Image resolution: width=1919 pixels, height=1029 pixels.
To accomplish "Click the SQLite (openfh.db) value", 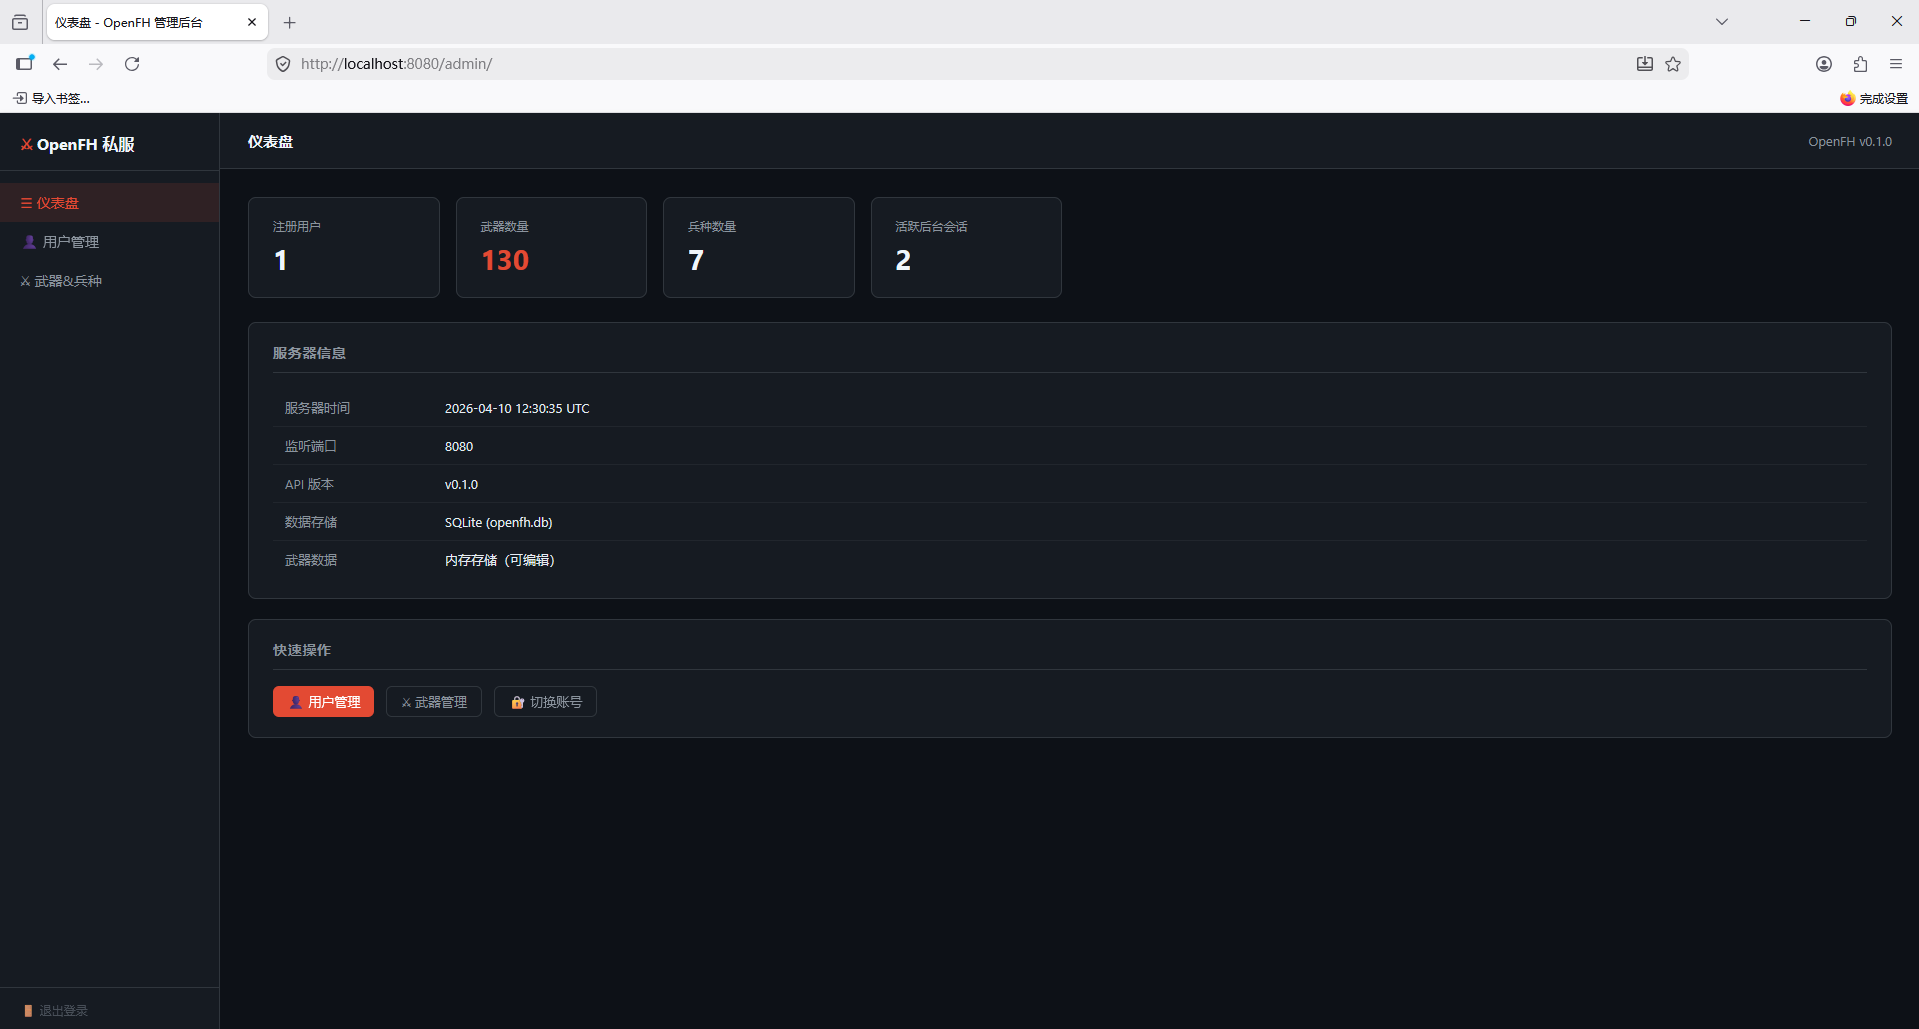I will click(498, 522).
